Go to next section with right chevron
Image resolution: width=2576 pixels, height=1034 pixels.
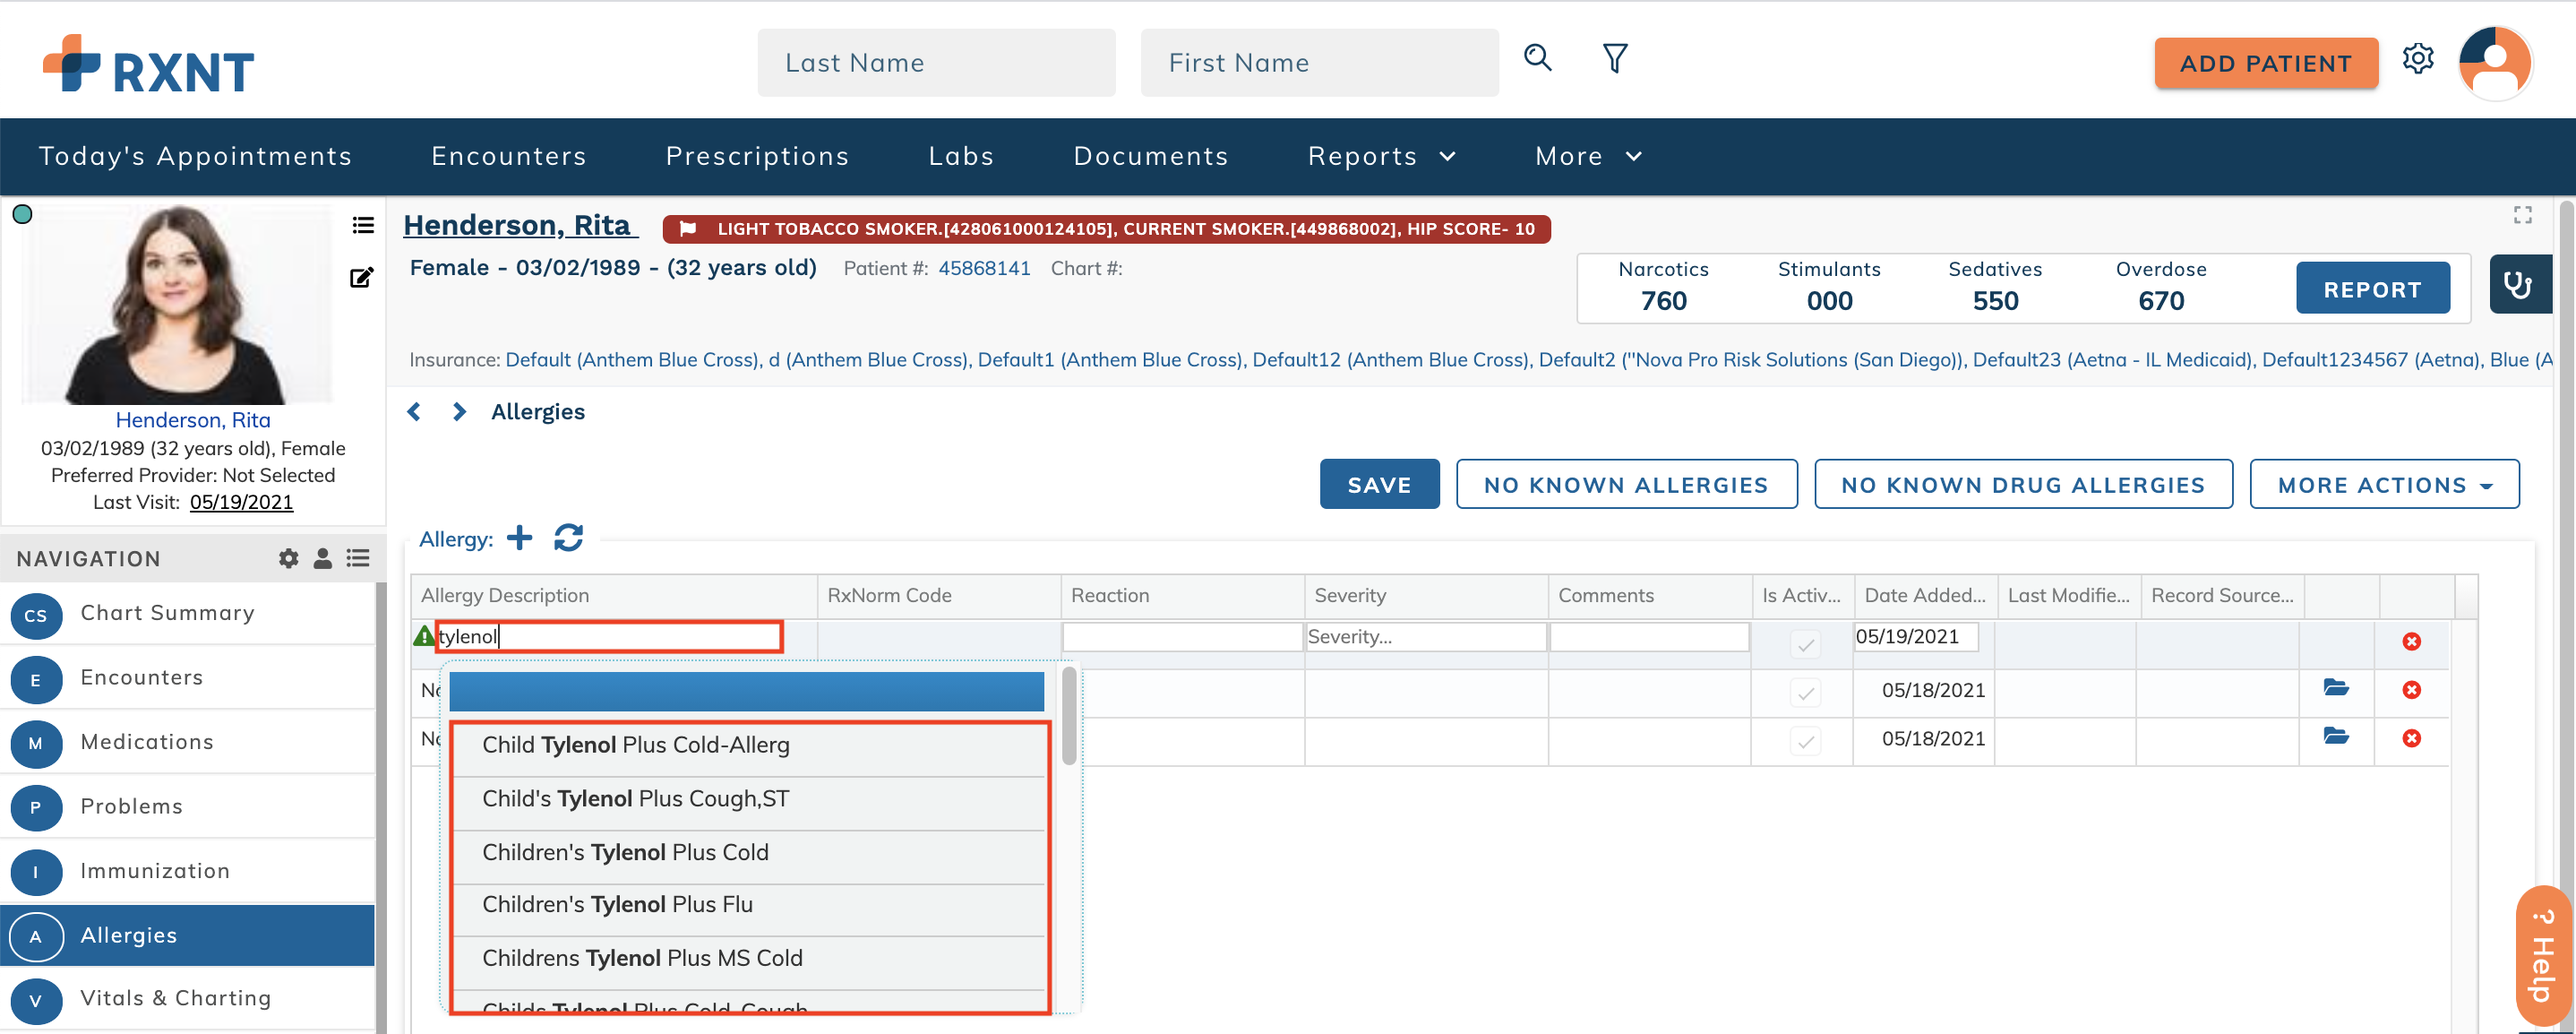pyautogui.click(x=459, y=412)
